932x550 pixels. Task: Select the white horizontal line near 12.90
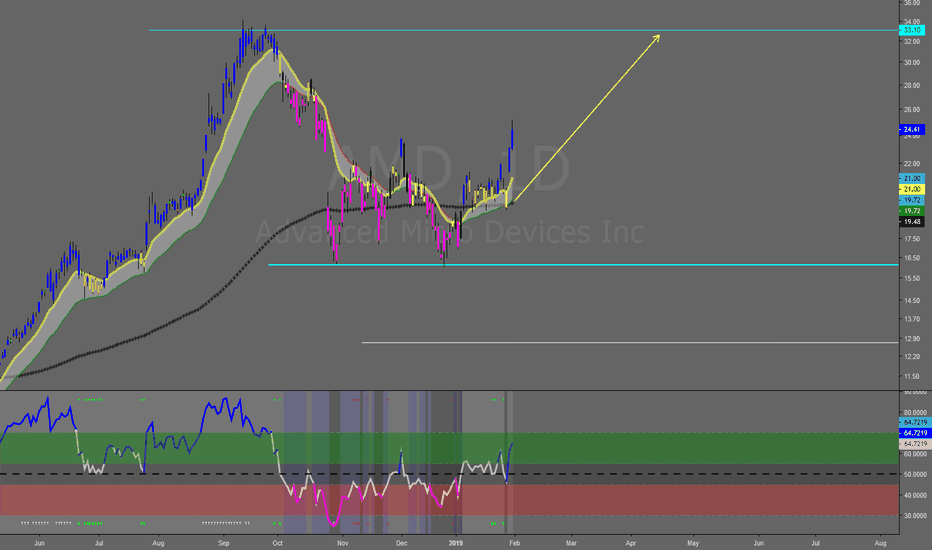point(630,342)
